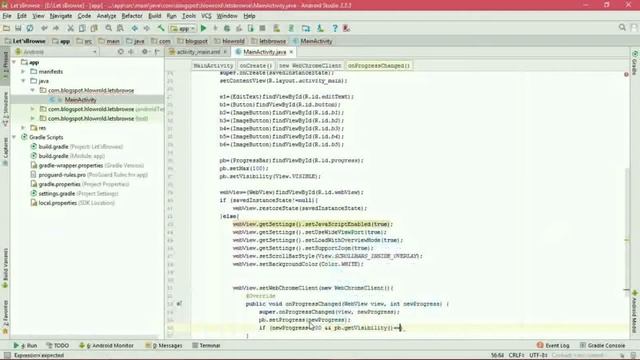Screen dimensions: 640x360
Task: Click the LetsBrowse navigation bar crumb
Action: click(25, 41)
